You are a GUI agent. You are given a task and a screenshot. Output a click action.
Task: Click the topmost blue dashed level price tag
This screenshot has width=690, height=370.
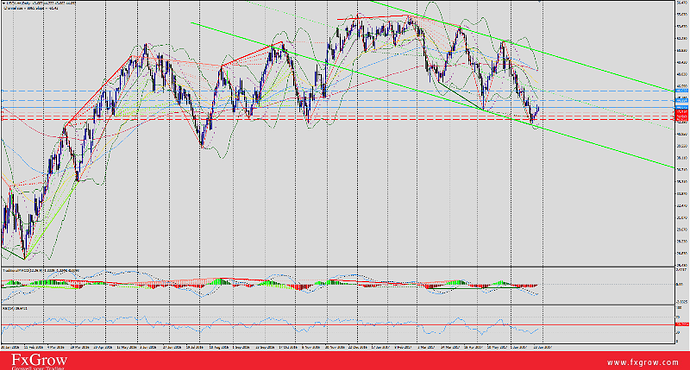(682, 91)
